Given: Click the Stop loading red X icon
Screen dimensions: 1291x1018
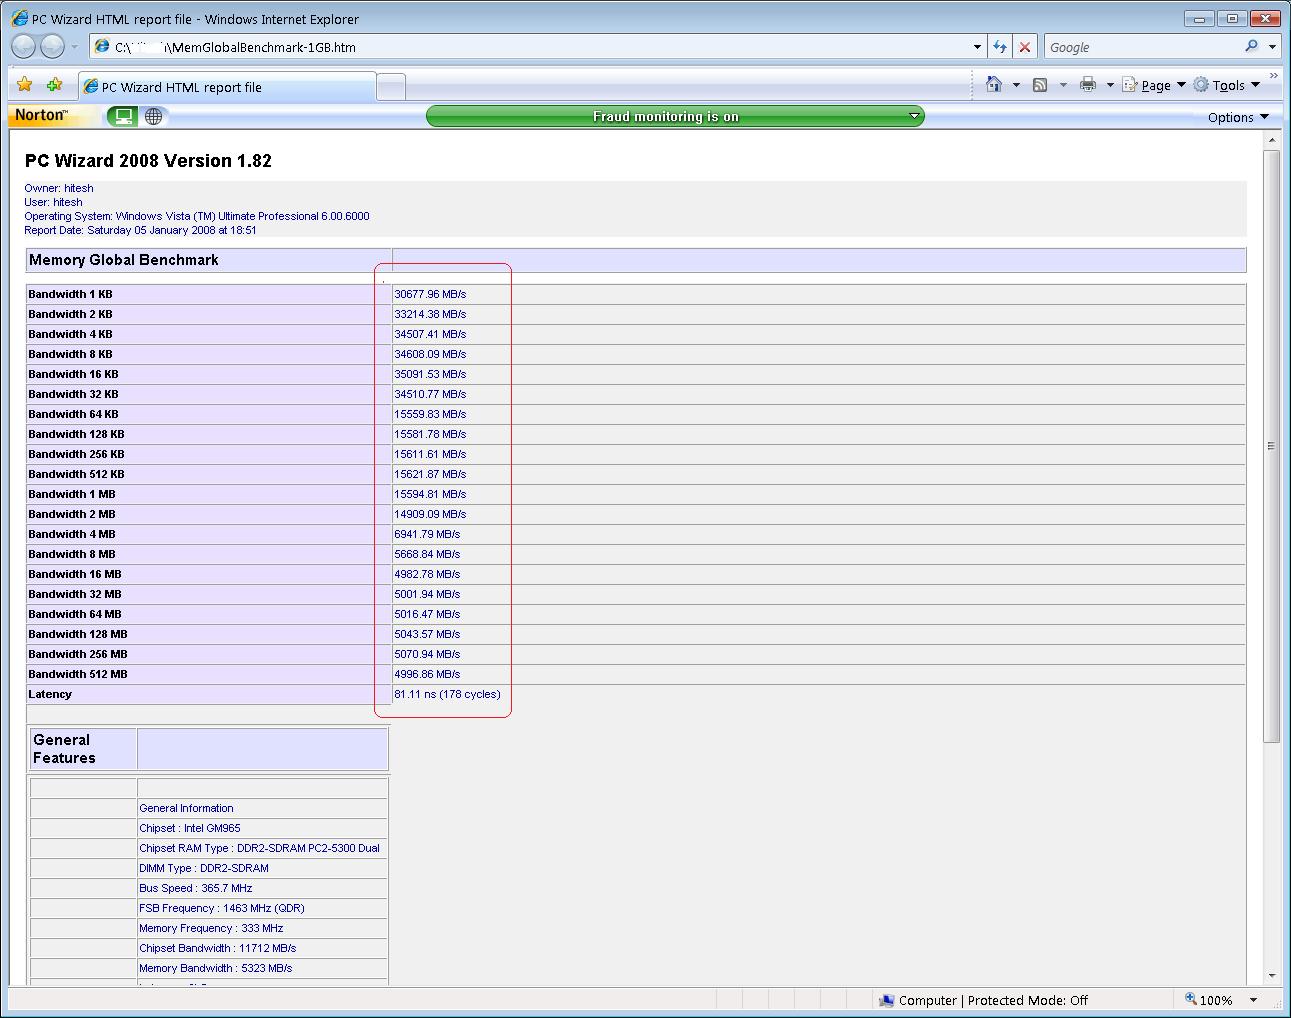Looking at the screenshot, I should pyautogui.click(x=1025, y=47).
